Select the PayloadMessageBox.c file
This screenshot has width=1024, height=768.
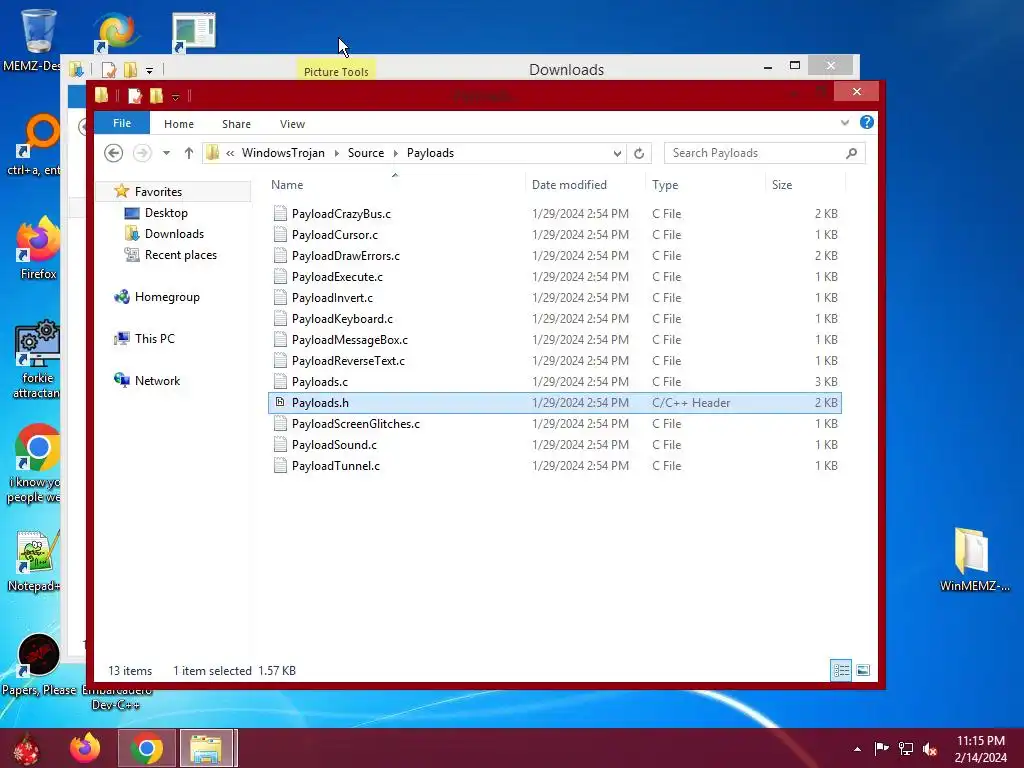349,340
